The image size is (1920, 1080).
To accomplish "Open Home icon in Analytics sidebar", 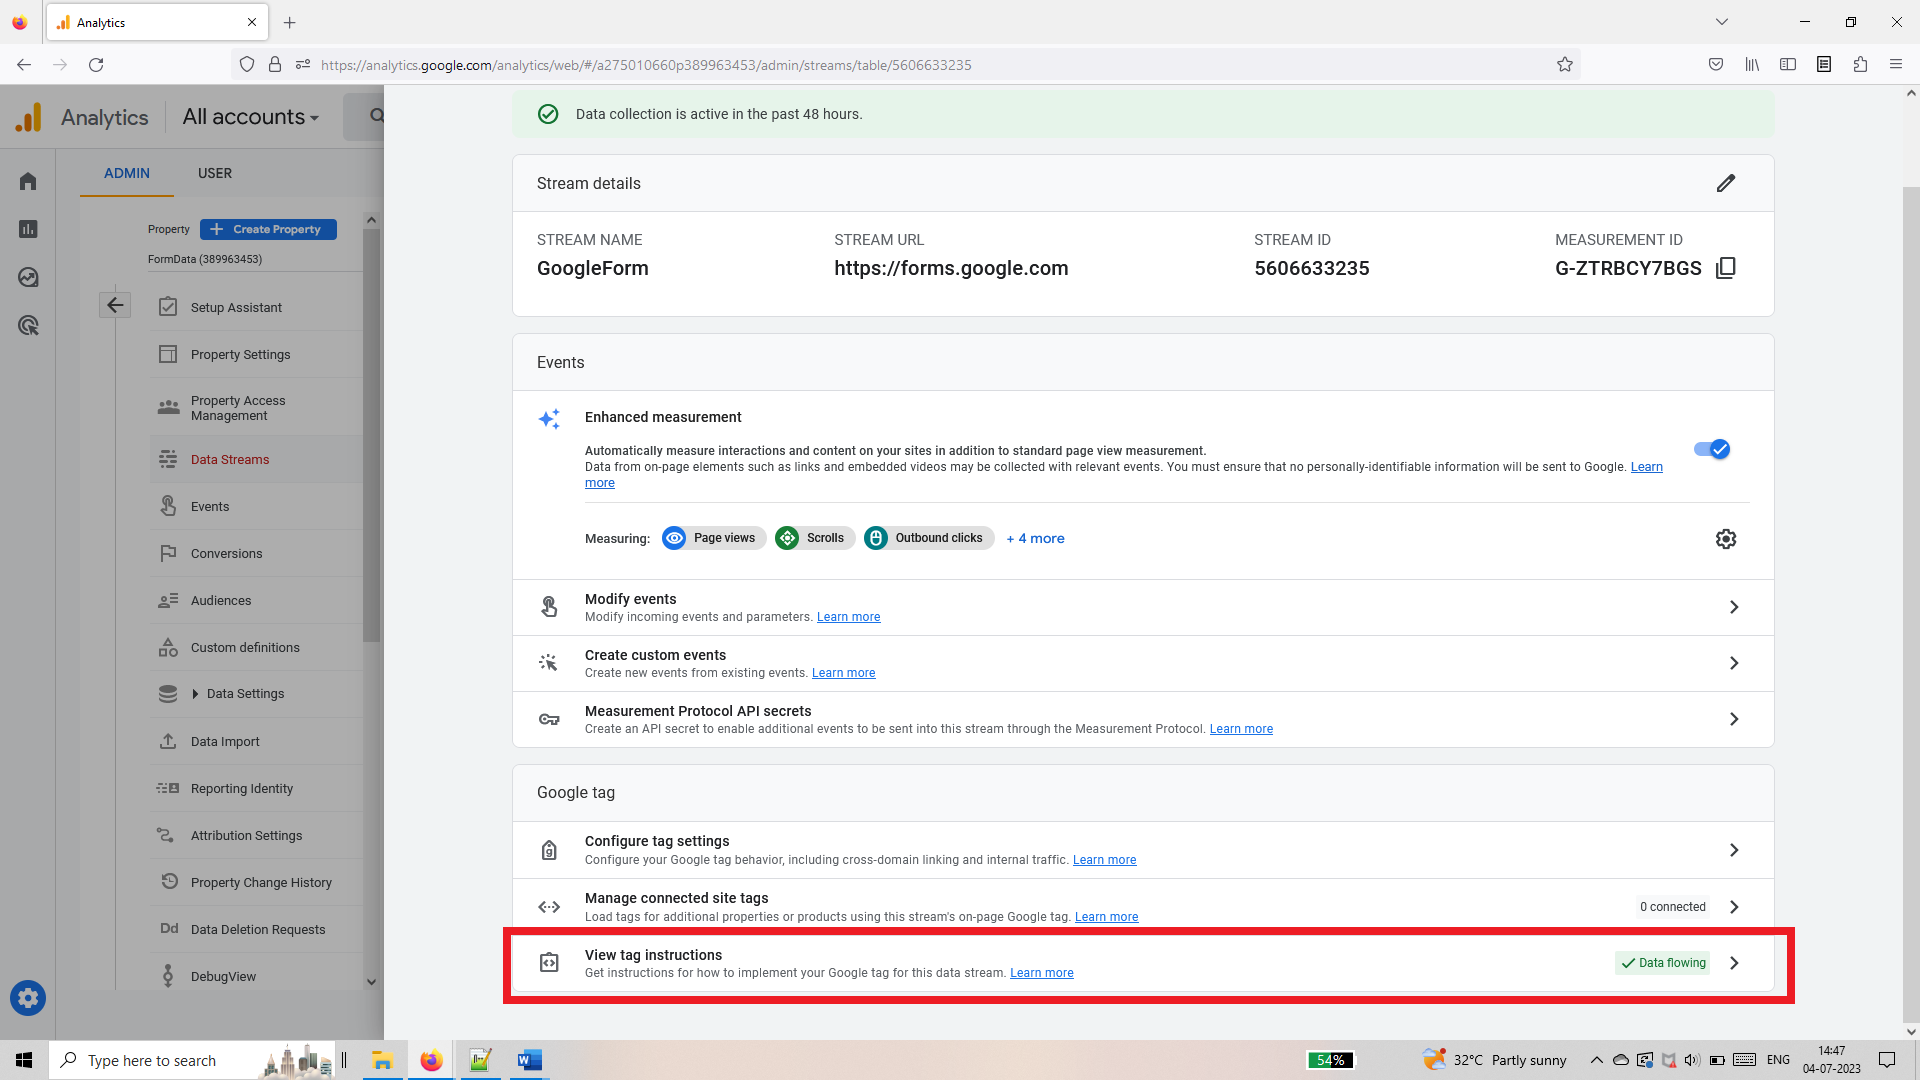I will point(28,181).
